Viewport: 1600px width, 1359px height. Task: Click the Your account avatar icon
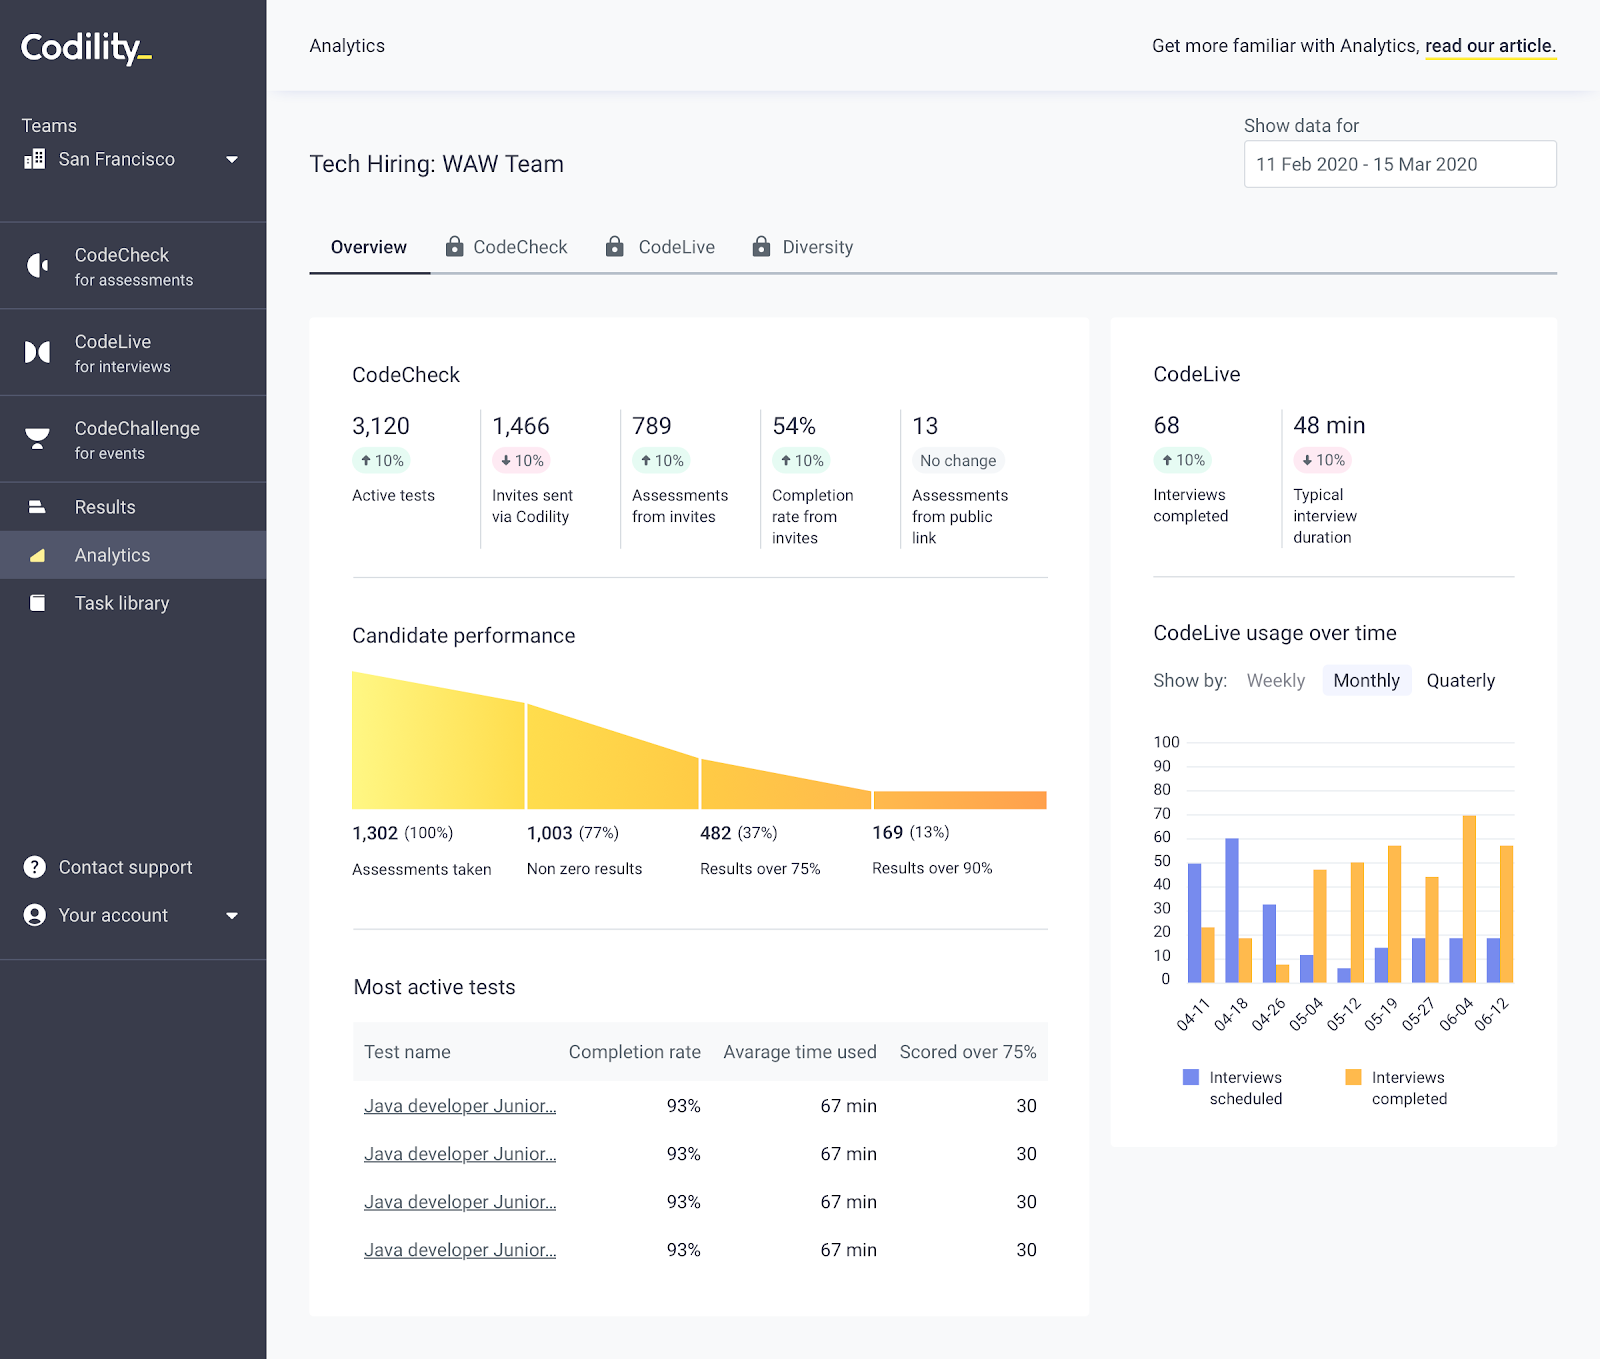(x=35, y=915)
